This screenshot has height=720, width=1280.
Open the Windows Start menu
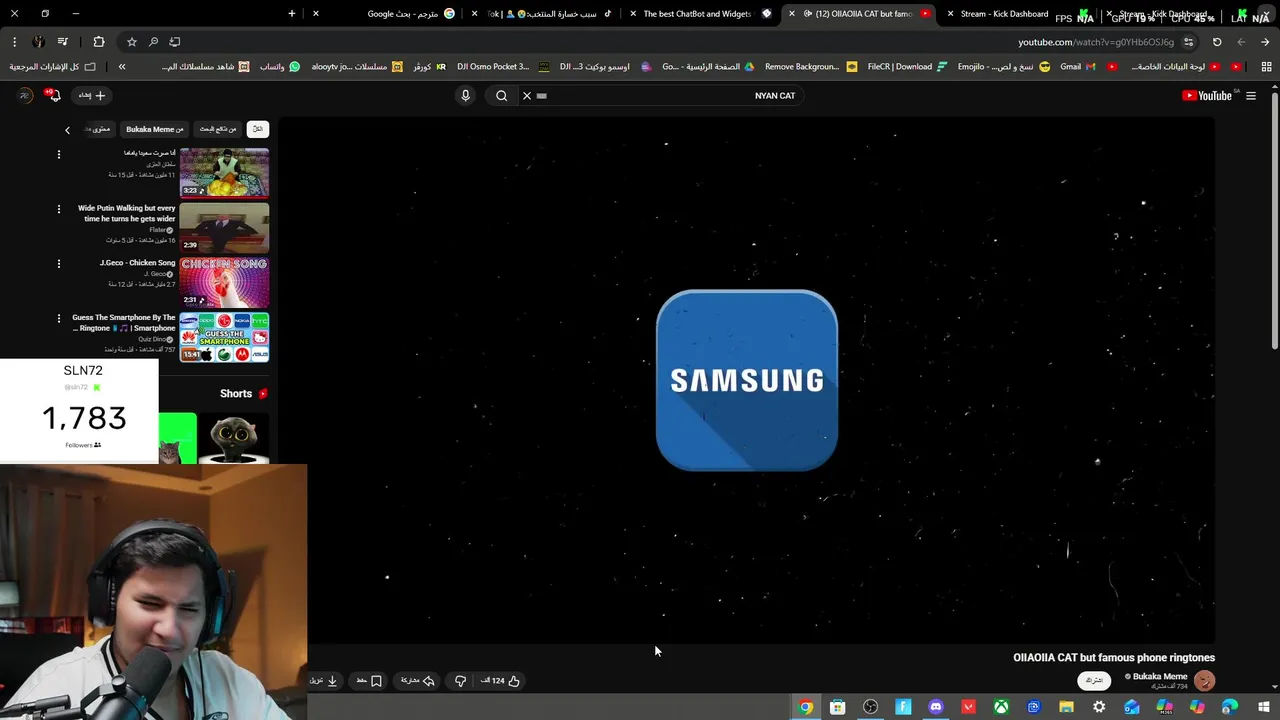pos(1264,707)
